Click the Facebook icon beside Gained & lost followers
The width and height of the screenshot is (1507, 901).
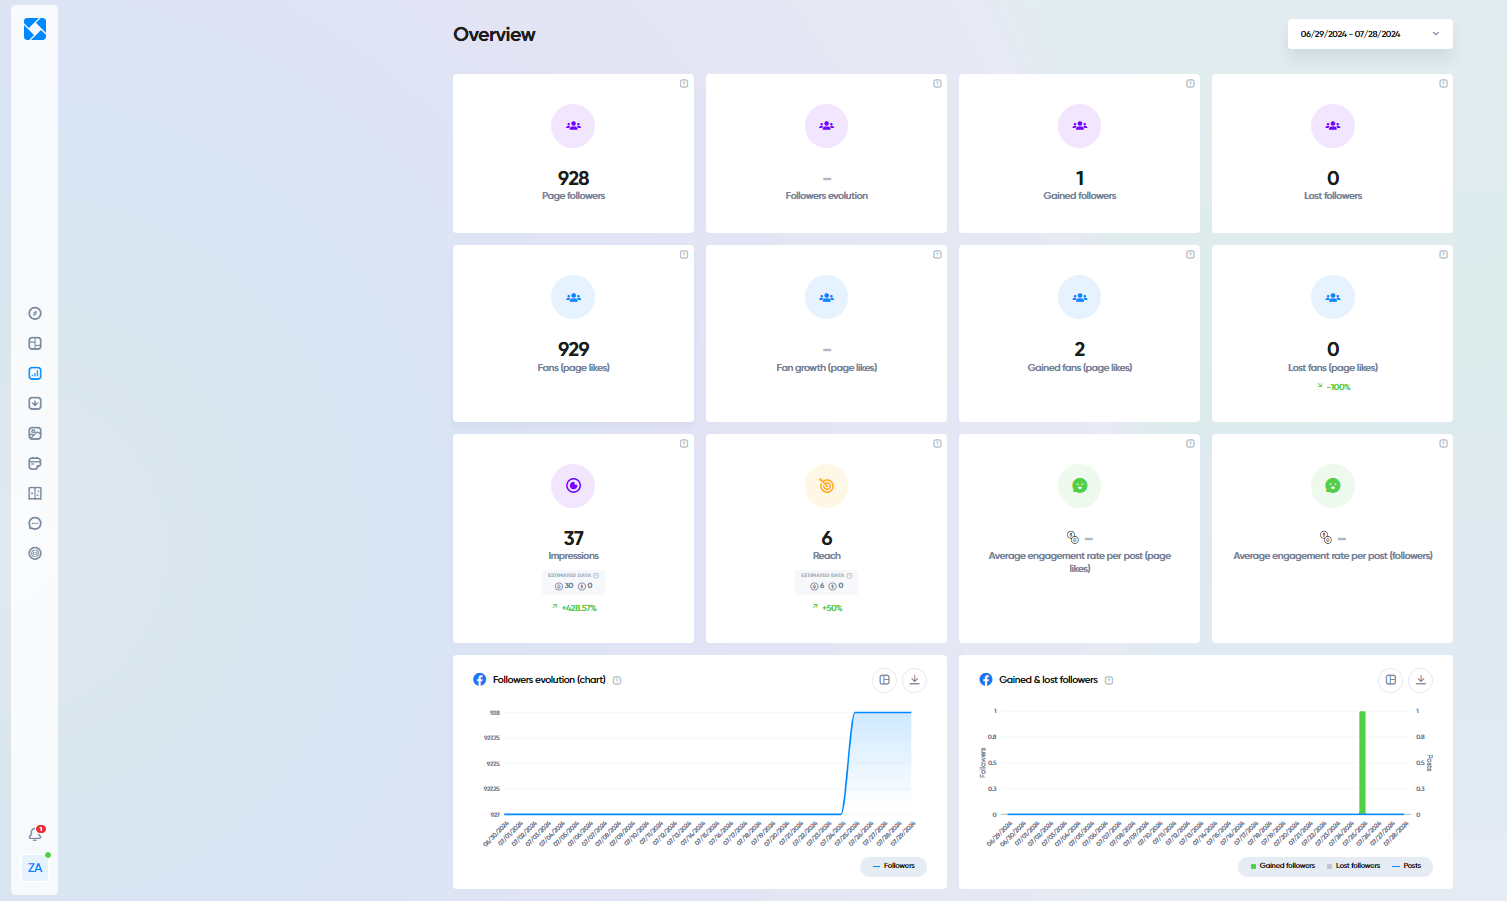click(x=984, y=679)
